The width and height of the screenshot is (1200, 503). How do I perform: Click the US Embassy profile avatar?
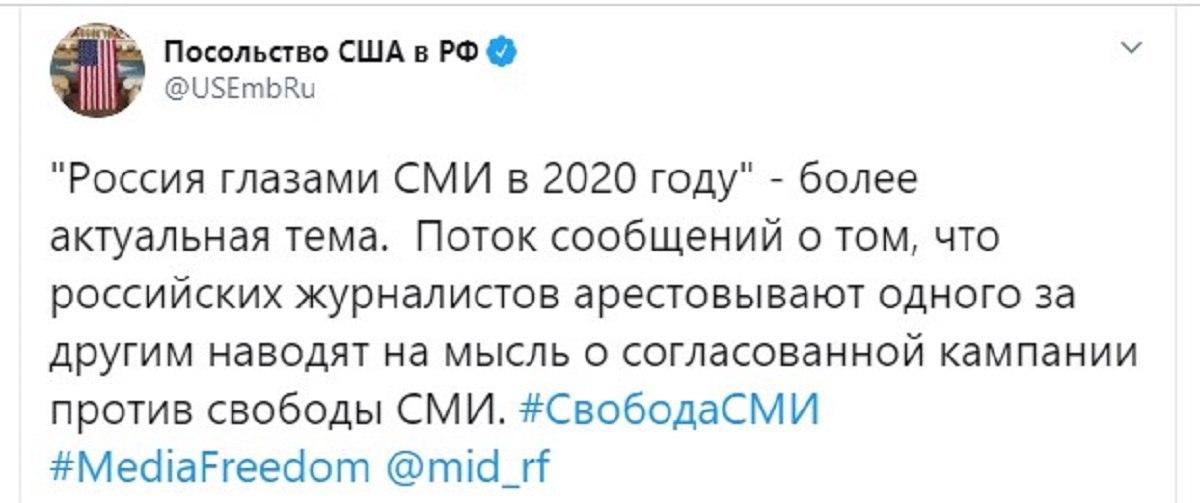[x=97, y=67]
